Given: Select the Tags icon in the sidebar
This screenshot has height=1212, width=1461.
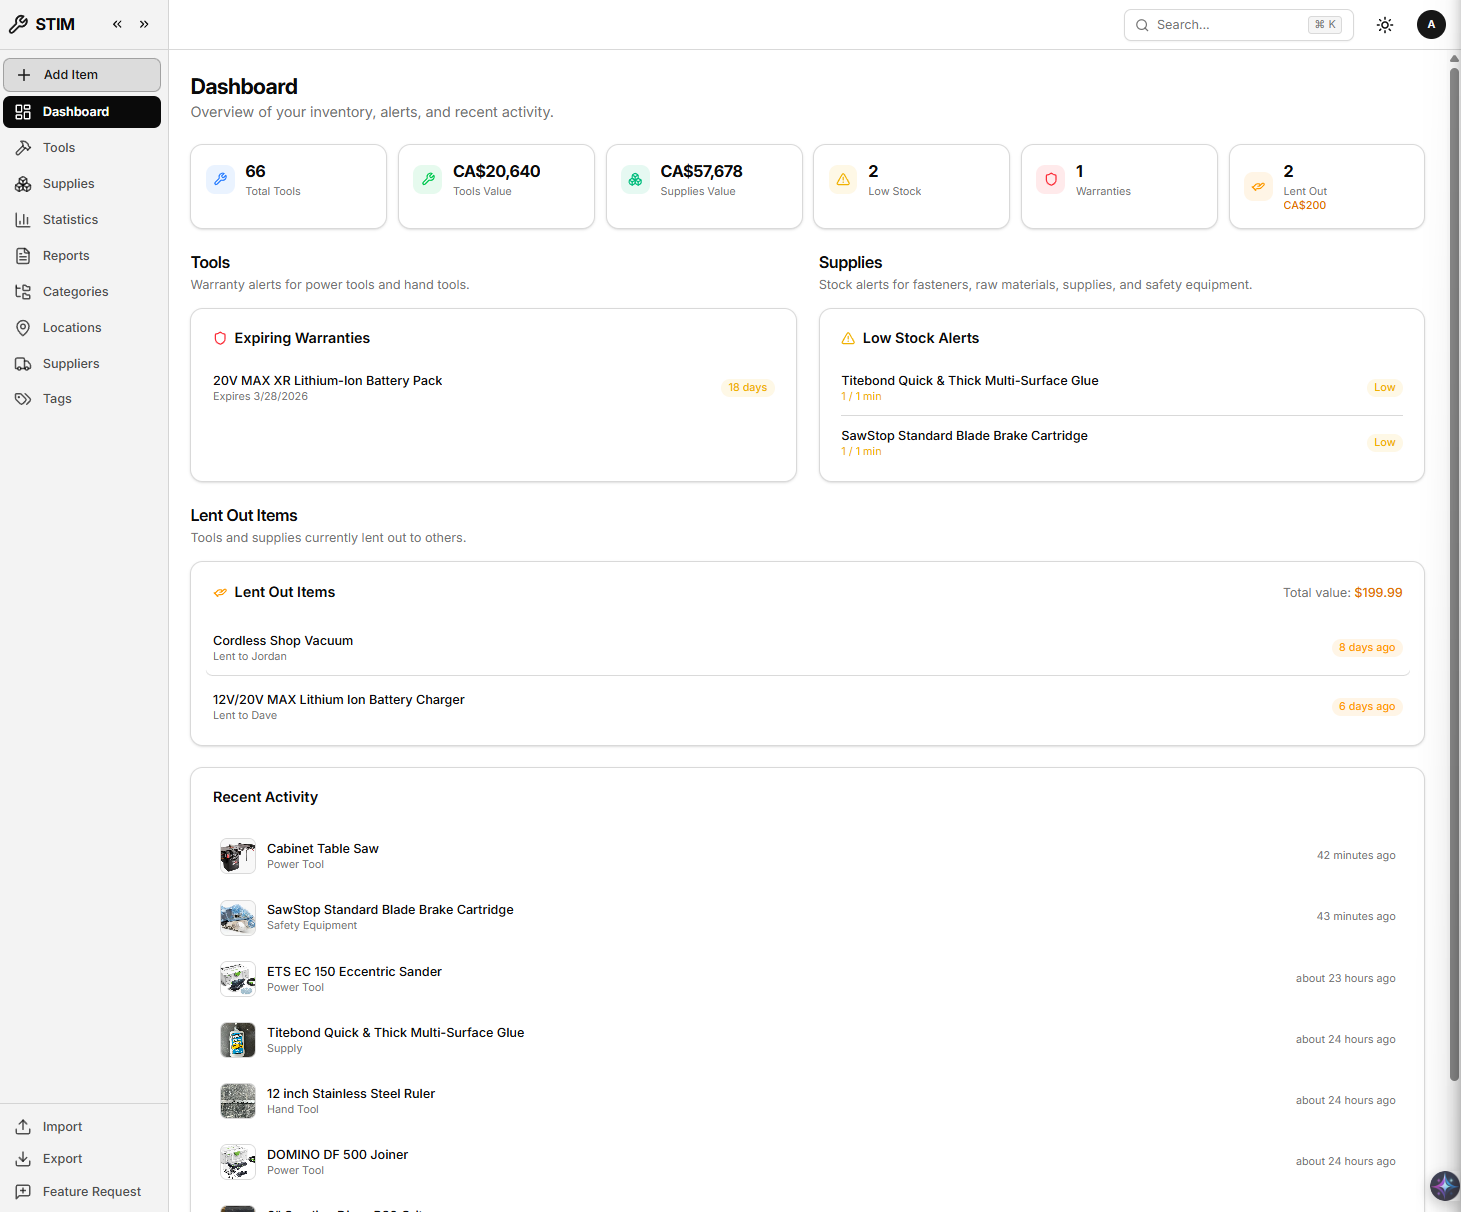Looking at the screenshot, I should click(24, 398).
